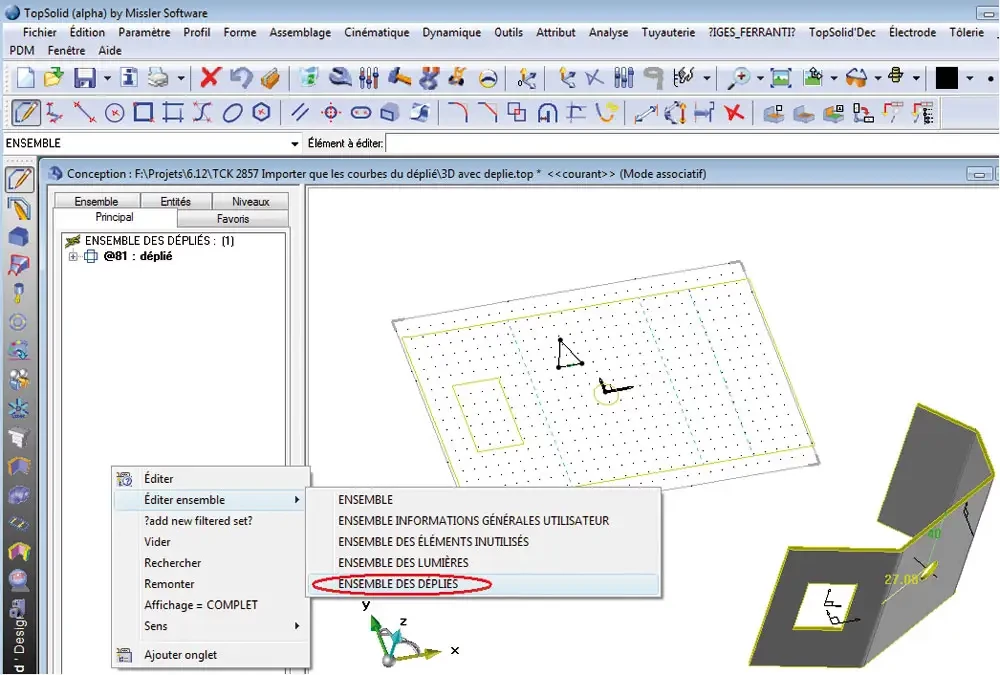
Task: Open a file with the folder icon
Action: [x=54, y=78]
